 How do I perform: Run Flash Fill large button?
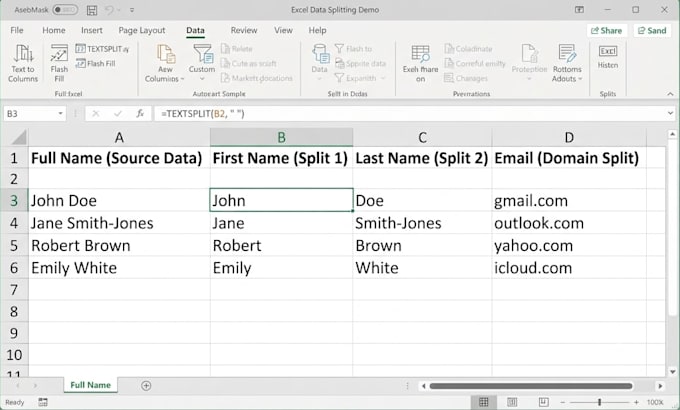point(59,63)
